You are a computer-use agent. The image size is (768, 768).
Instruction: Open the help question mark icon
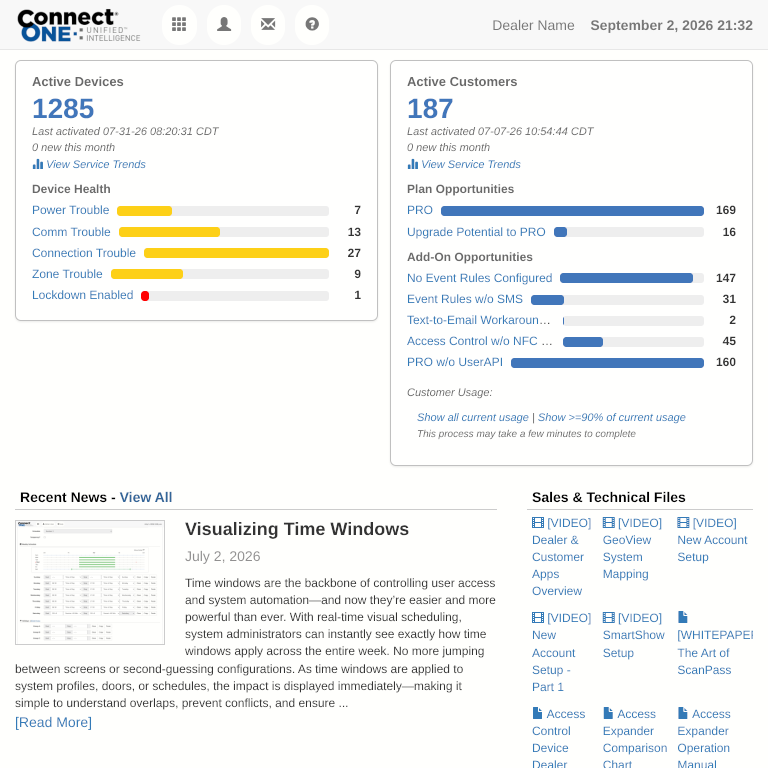click(312, 24)
